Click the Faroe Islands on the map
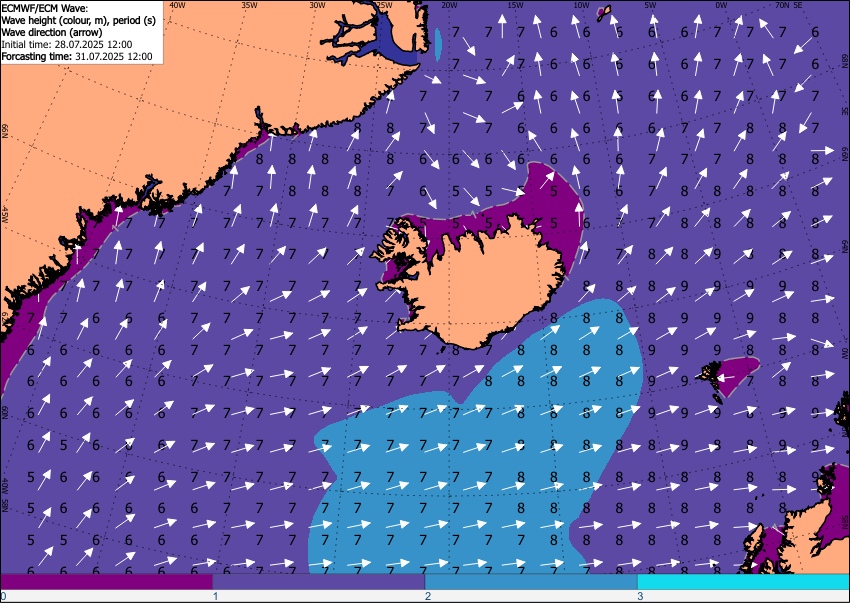Screen dimensions: 850x603 pyautogui.click(x=712, y=380)
